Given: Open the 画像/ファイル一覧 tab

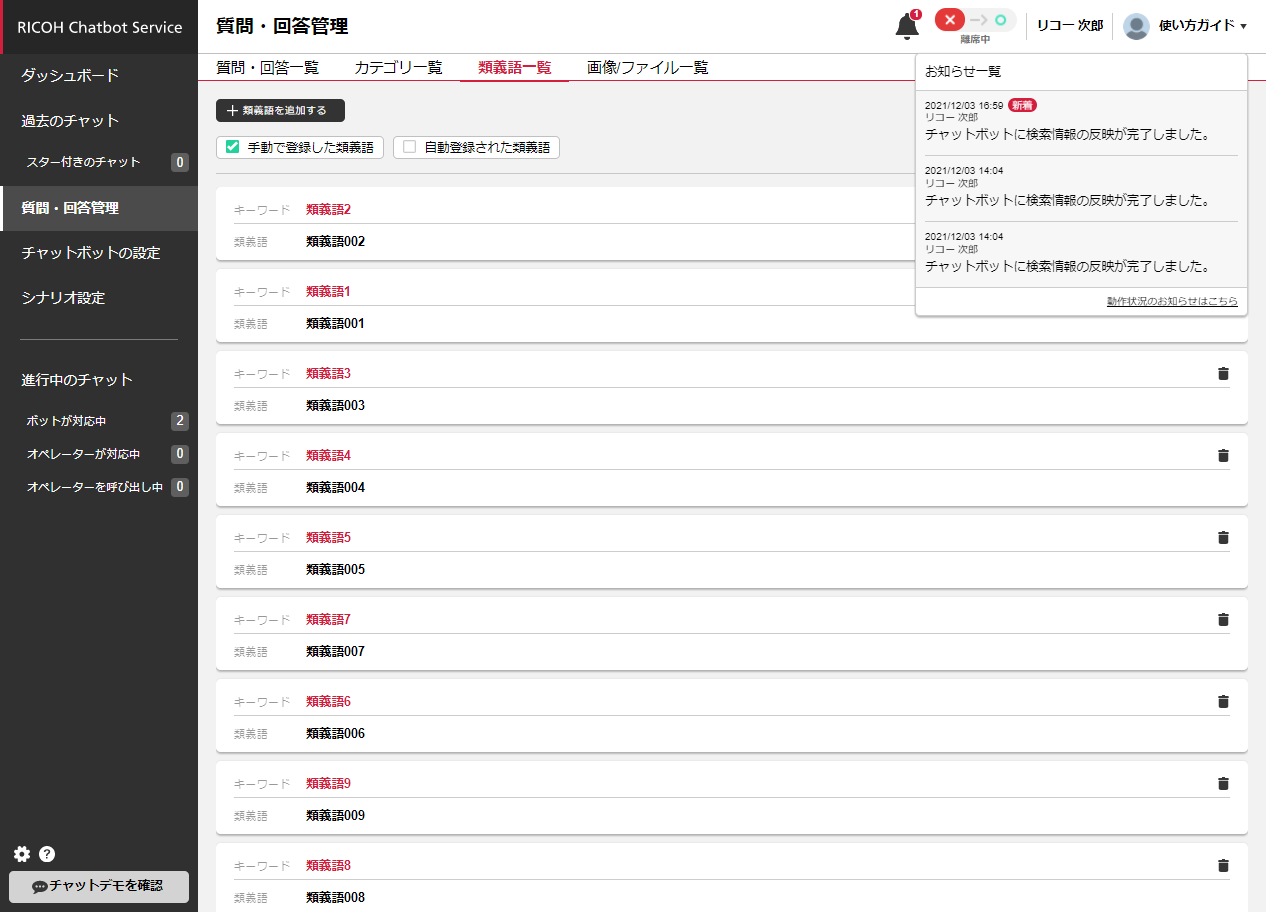Looking at the screenshot, I should tap(647, 68).
